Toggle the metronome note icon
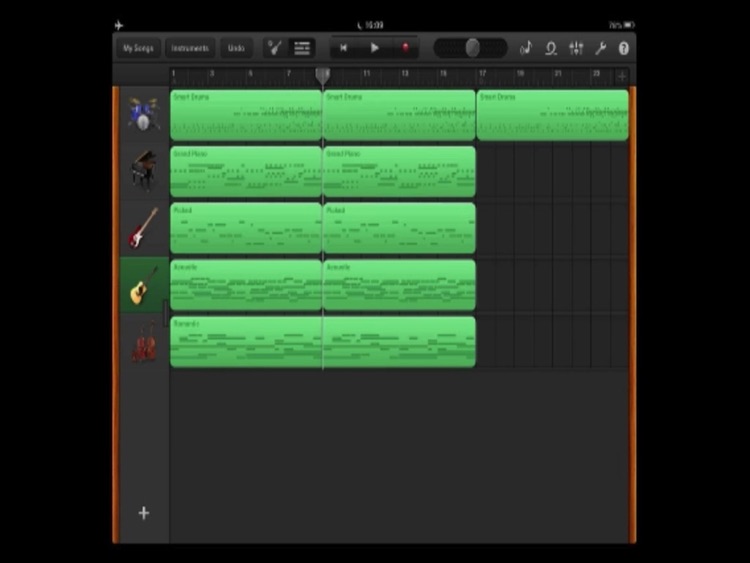Screen dimensions: 750x563 [x=526, y=48]
